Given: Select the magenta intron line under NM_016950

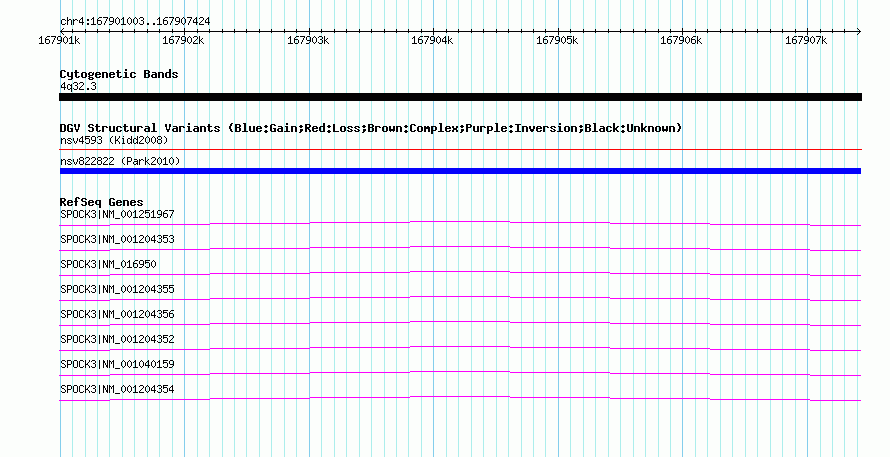Looking at the screenshot, I should click(x=460, y=272).
